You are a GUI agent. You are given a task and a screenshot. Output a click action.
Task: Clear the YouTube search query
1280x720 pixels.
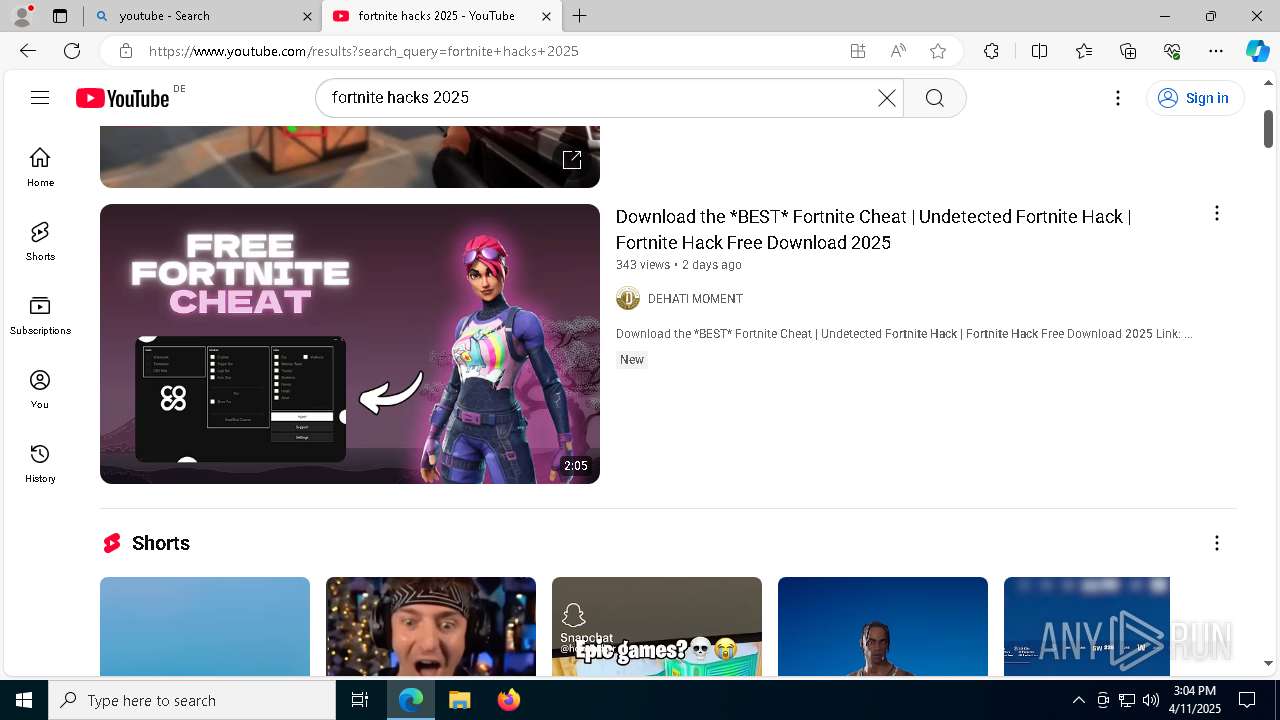point(887,98)
